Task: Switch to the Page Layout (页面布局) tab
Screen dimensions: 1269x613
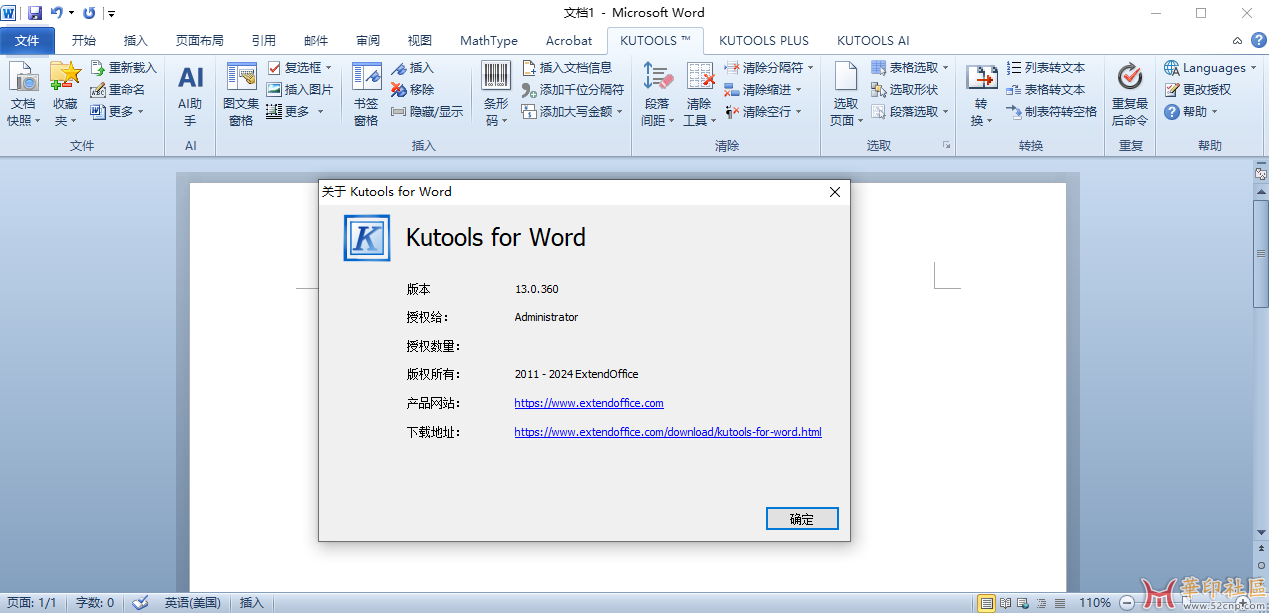Action: 200,41
